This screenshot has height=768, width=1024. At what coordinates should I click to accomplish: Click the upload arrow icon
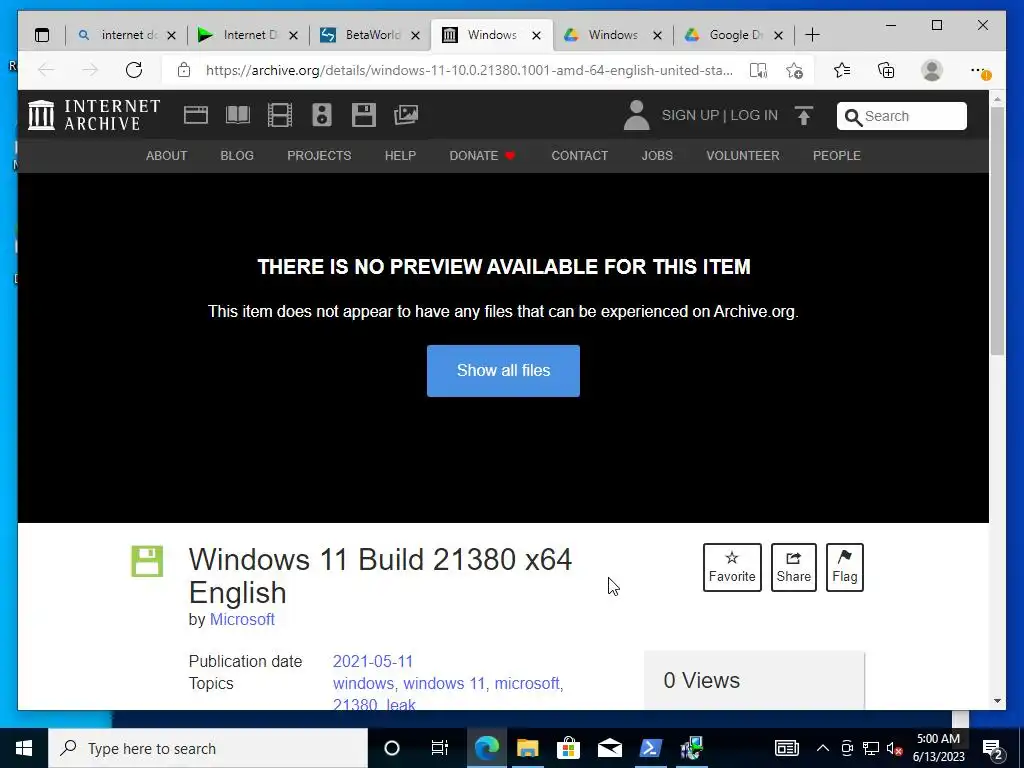[x=803, y=116]
